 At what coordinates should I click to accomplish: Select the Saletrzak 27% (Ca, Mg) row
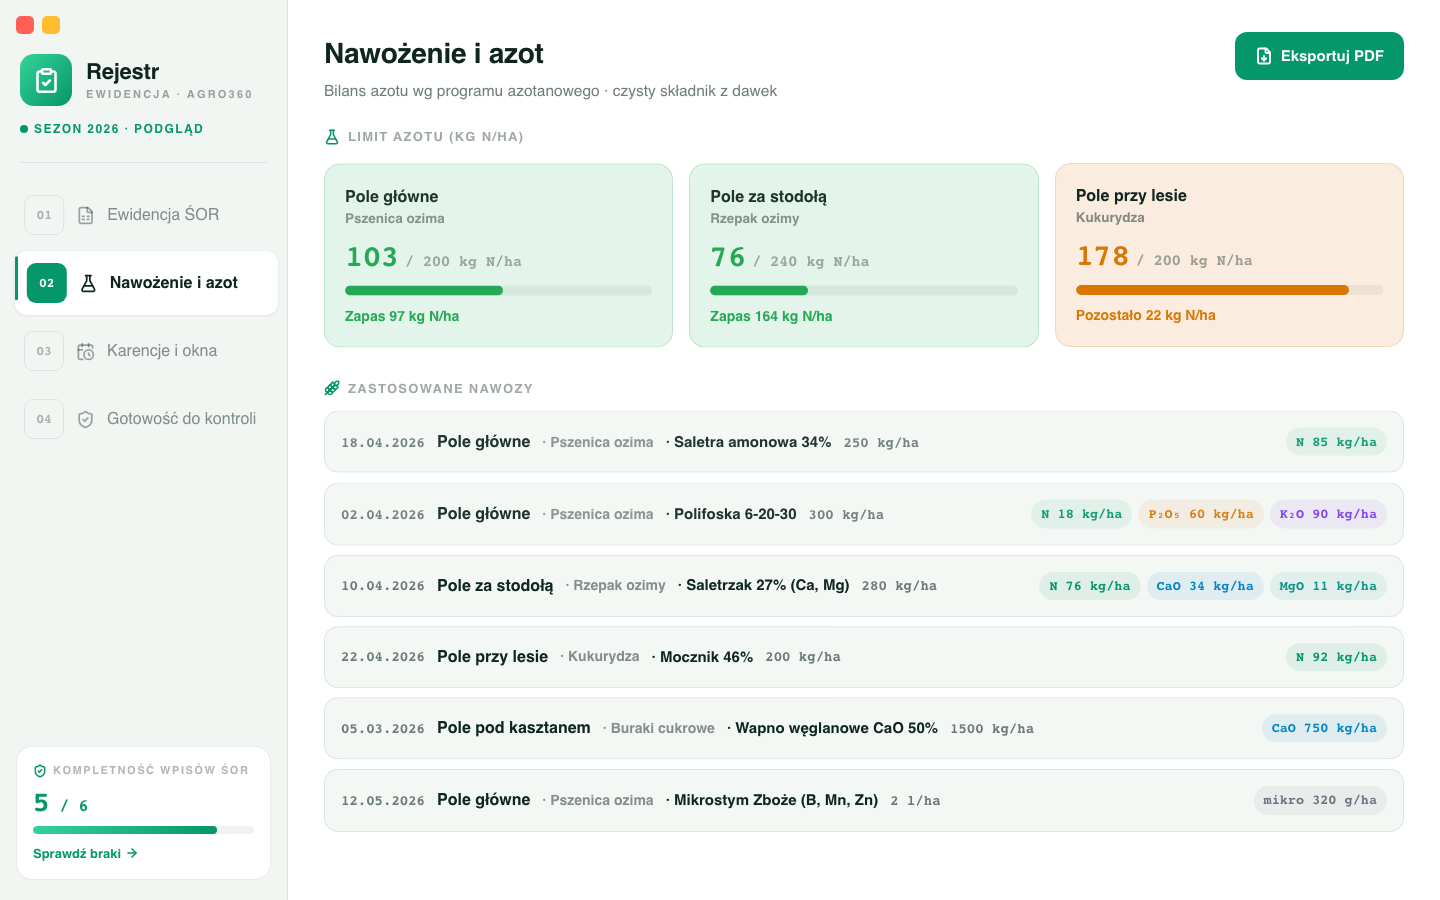point(864,586)
